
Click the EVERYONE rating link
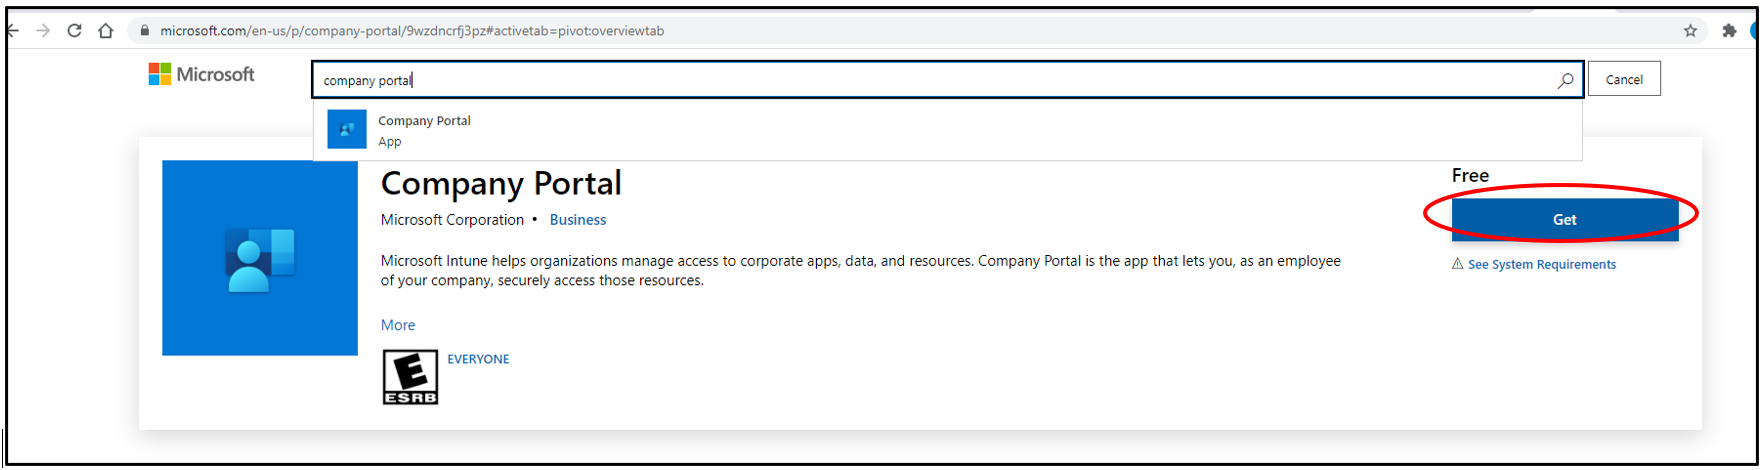click(x=478, y=359)
